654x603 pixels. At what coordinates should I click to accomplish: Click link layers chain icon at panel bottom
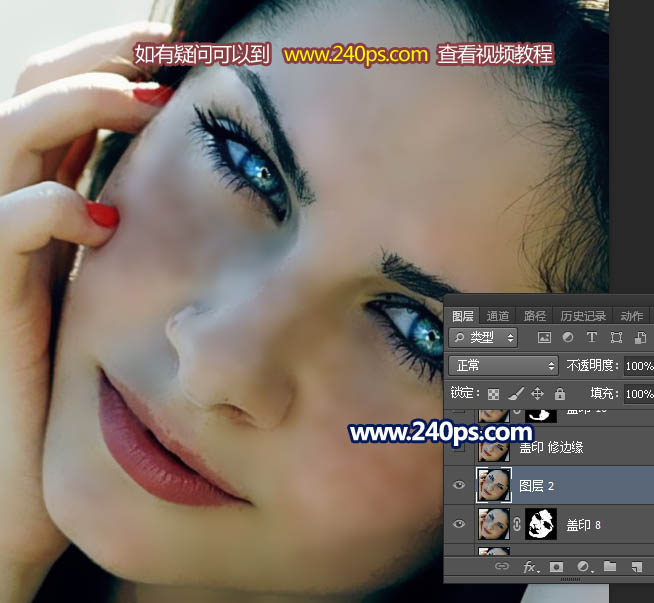point(502,566)
